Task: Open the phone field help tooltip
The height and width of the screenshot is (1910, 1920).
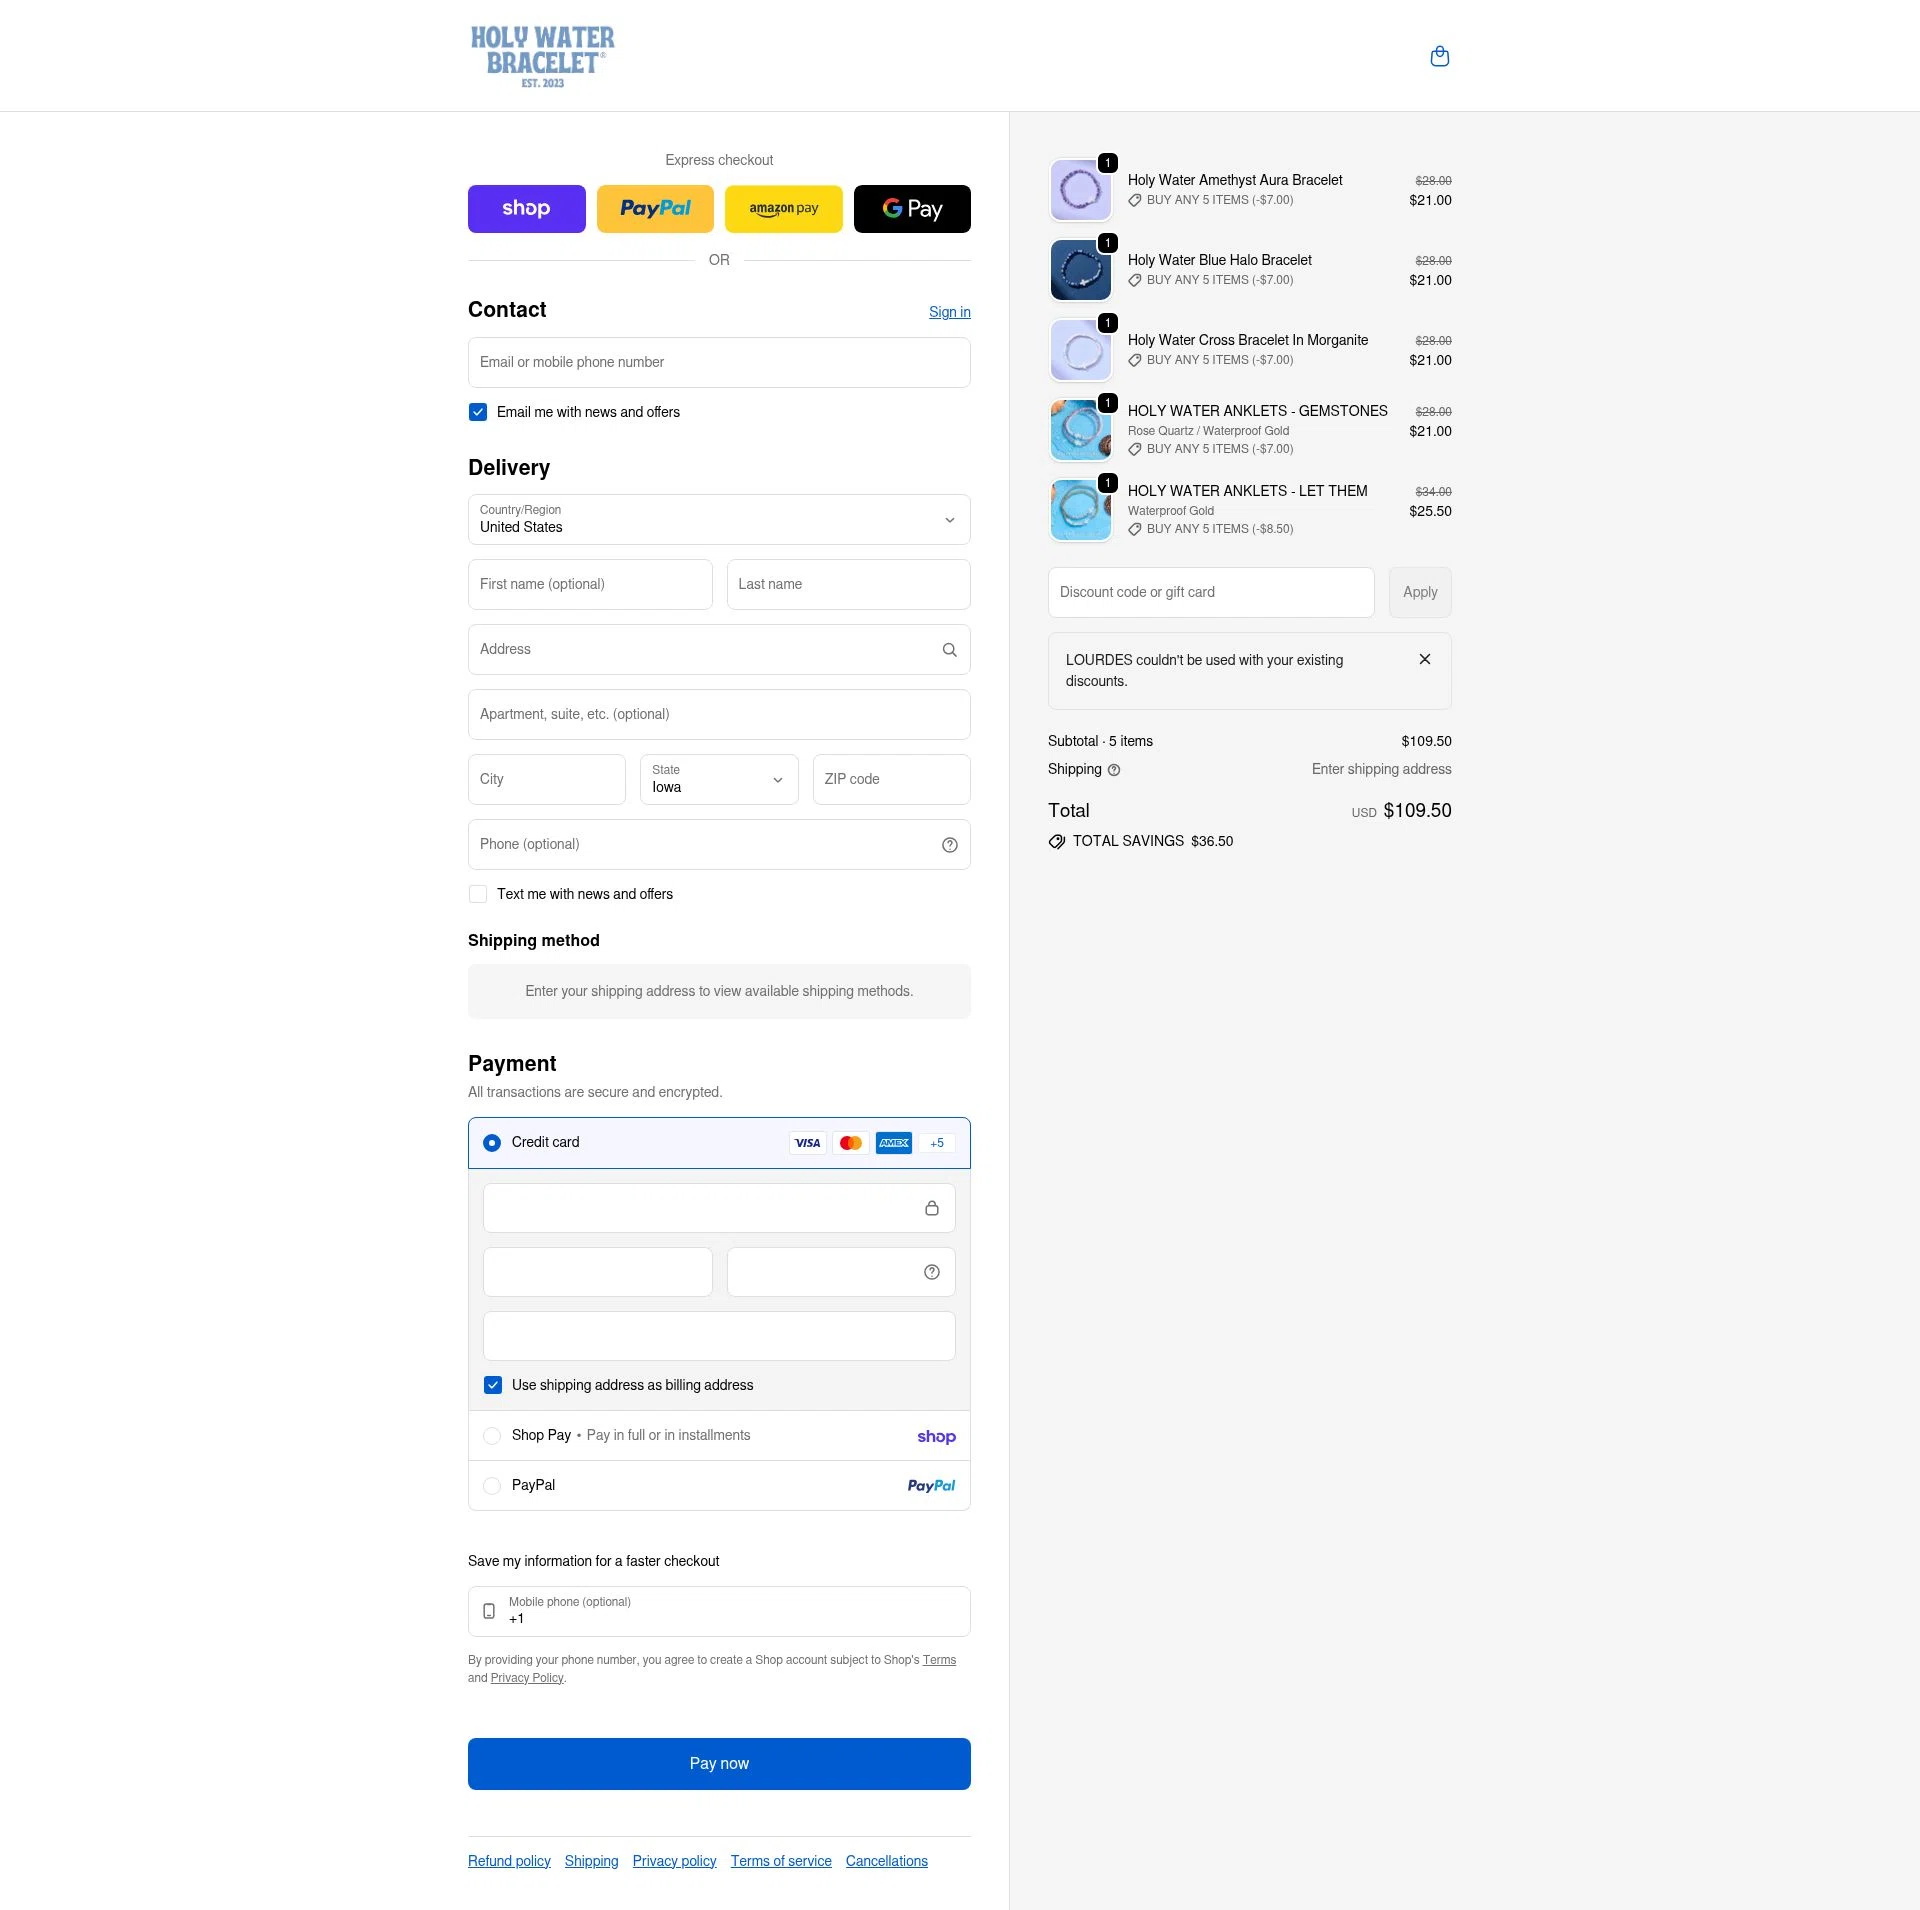Action: click(x=949, y=844)
